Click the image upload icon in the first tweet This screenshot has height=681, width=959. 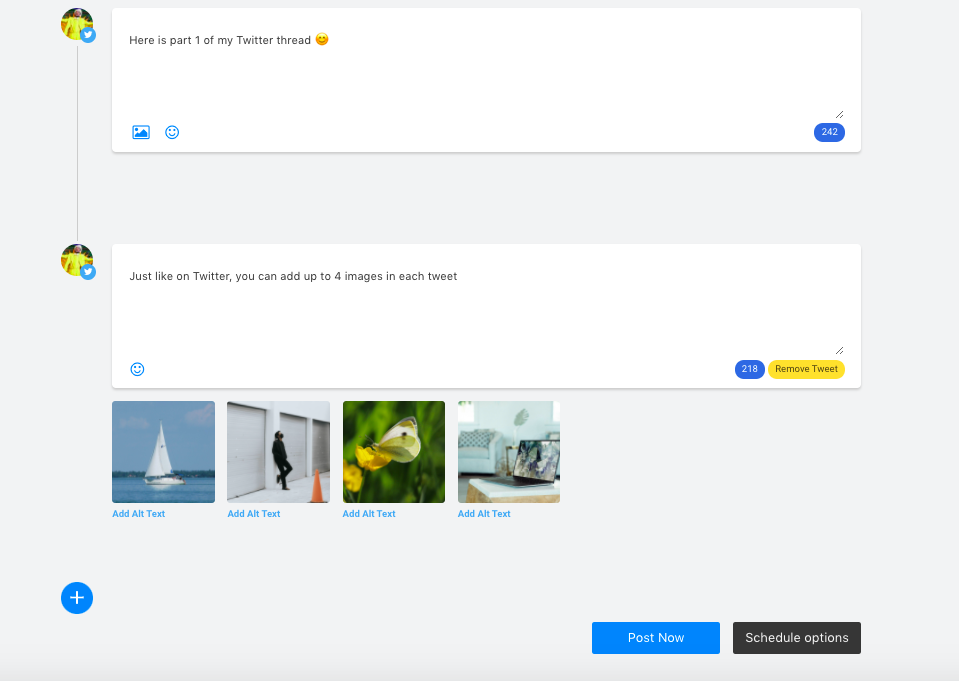(140, 131)
